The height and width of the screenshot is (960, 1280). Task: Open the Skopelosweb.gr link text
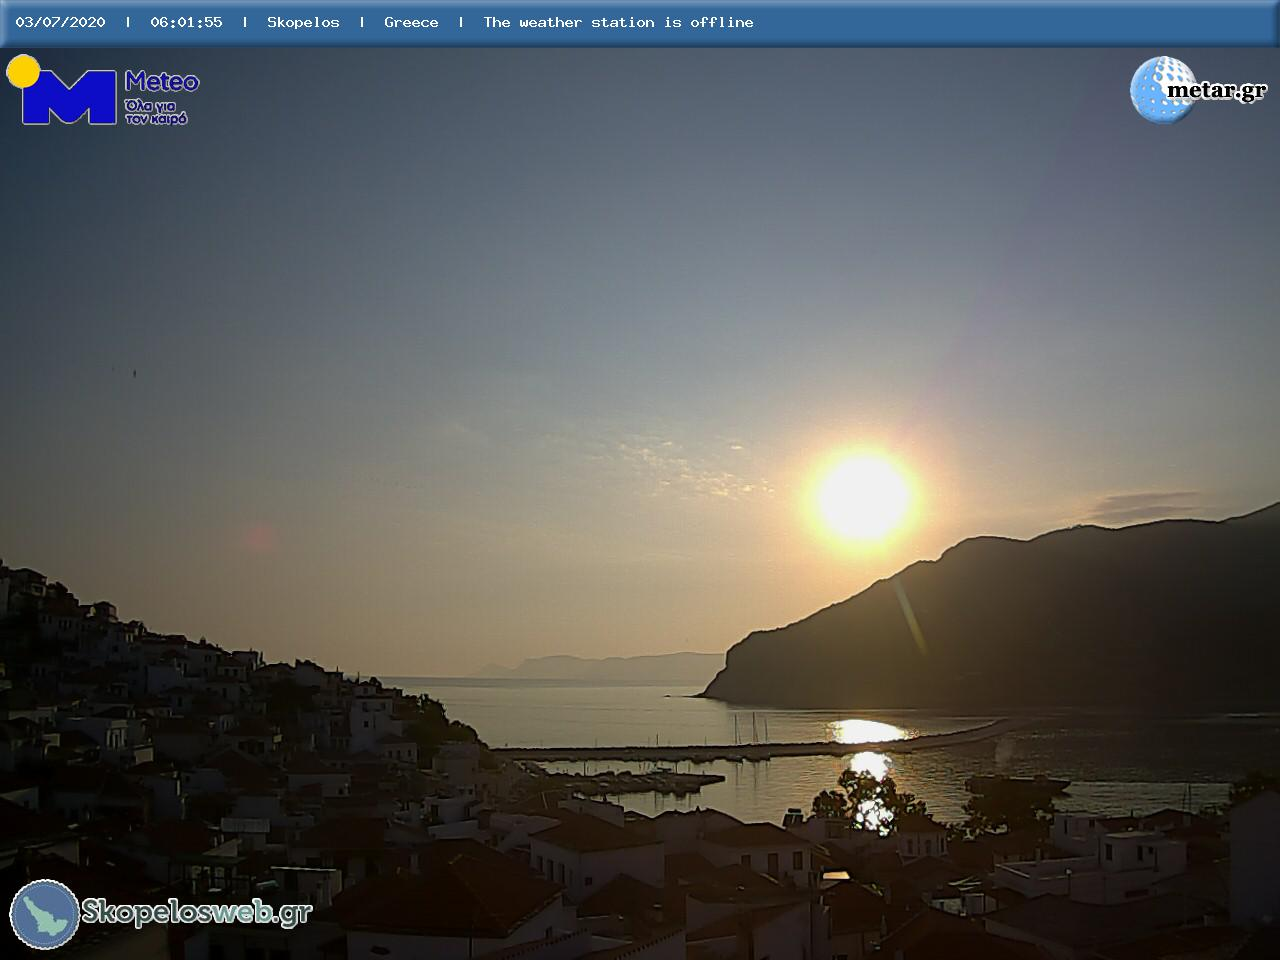[x=197, y=912]
